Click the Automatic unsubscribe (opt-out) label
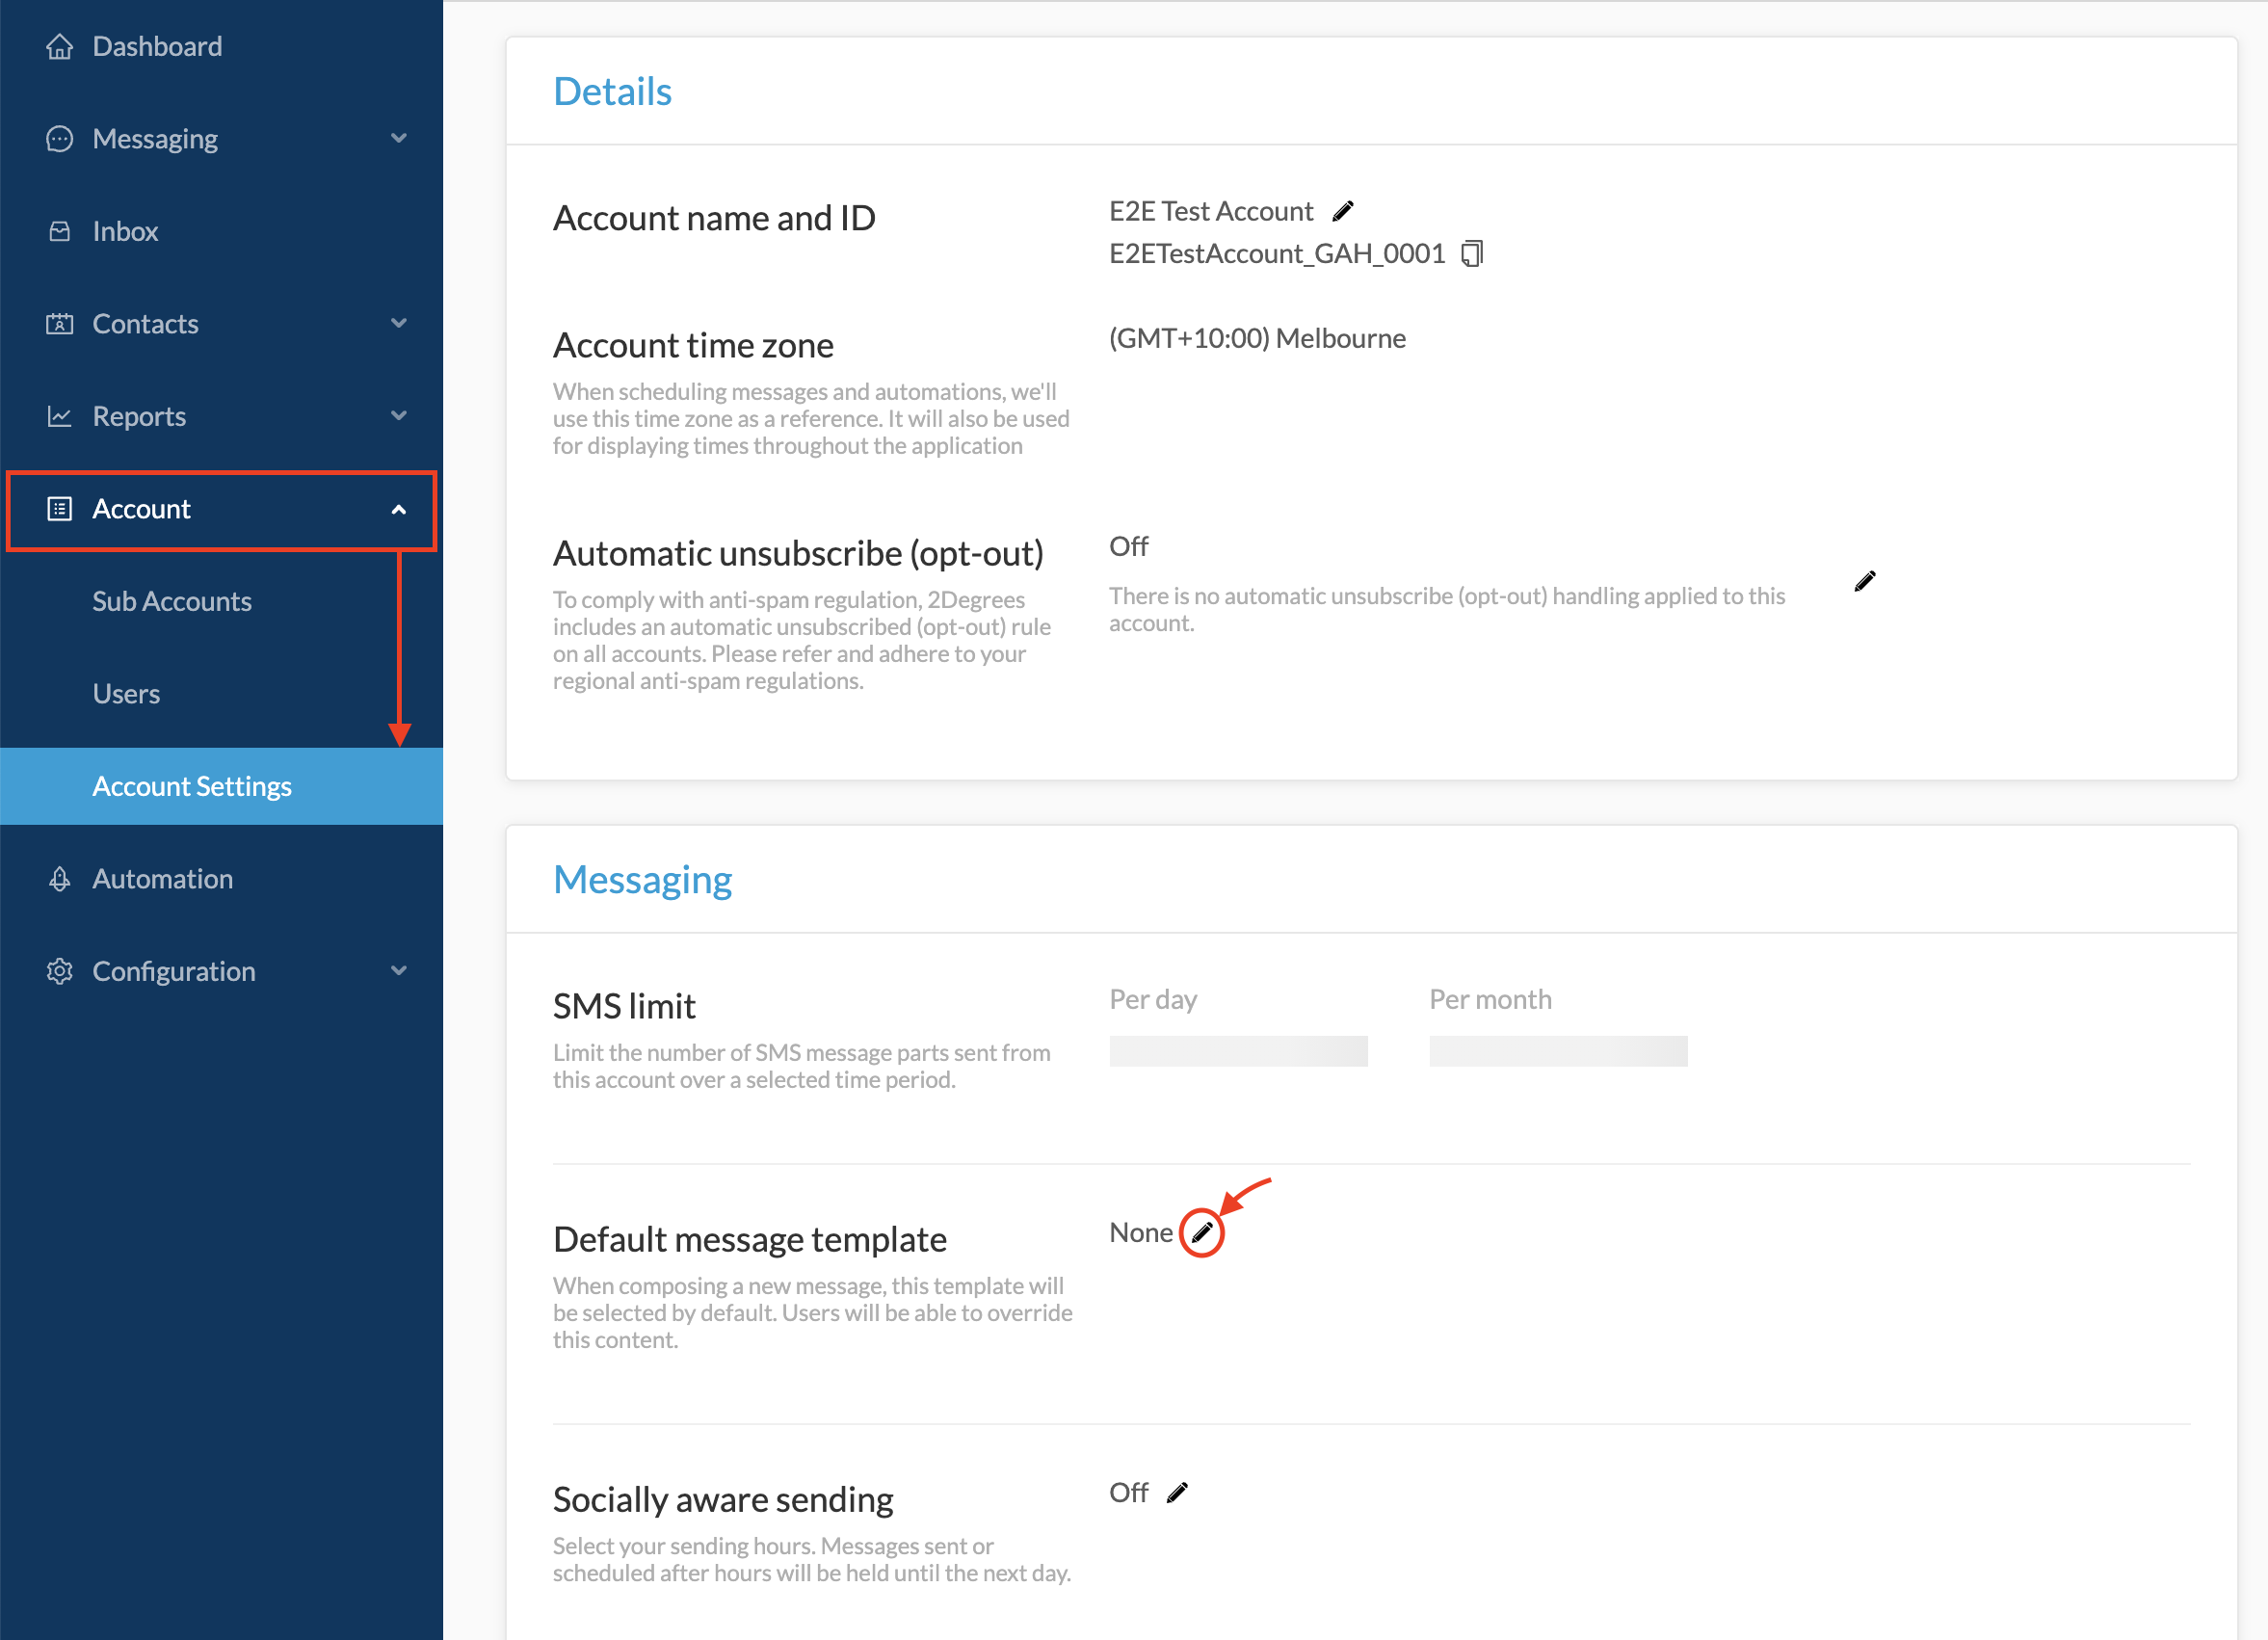Screen dimensions: 2268x1640 (798, 553)
